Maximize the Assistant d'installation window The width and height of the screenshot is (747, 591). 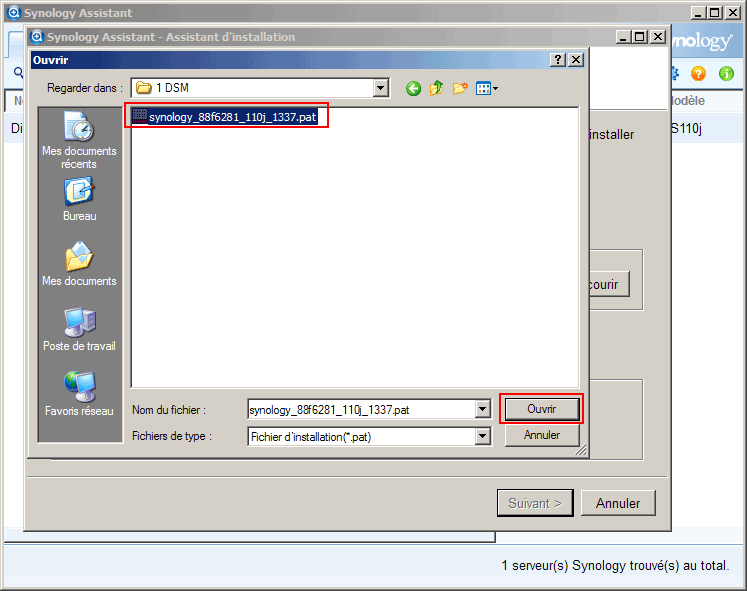(x=640, y=36)
